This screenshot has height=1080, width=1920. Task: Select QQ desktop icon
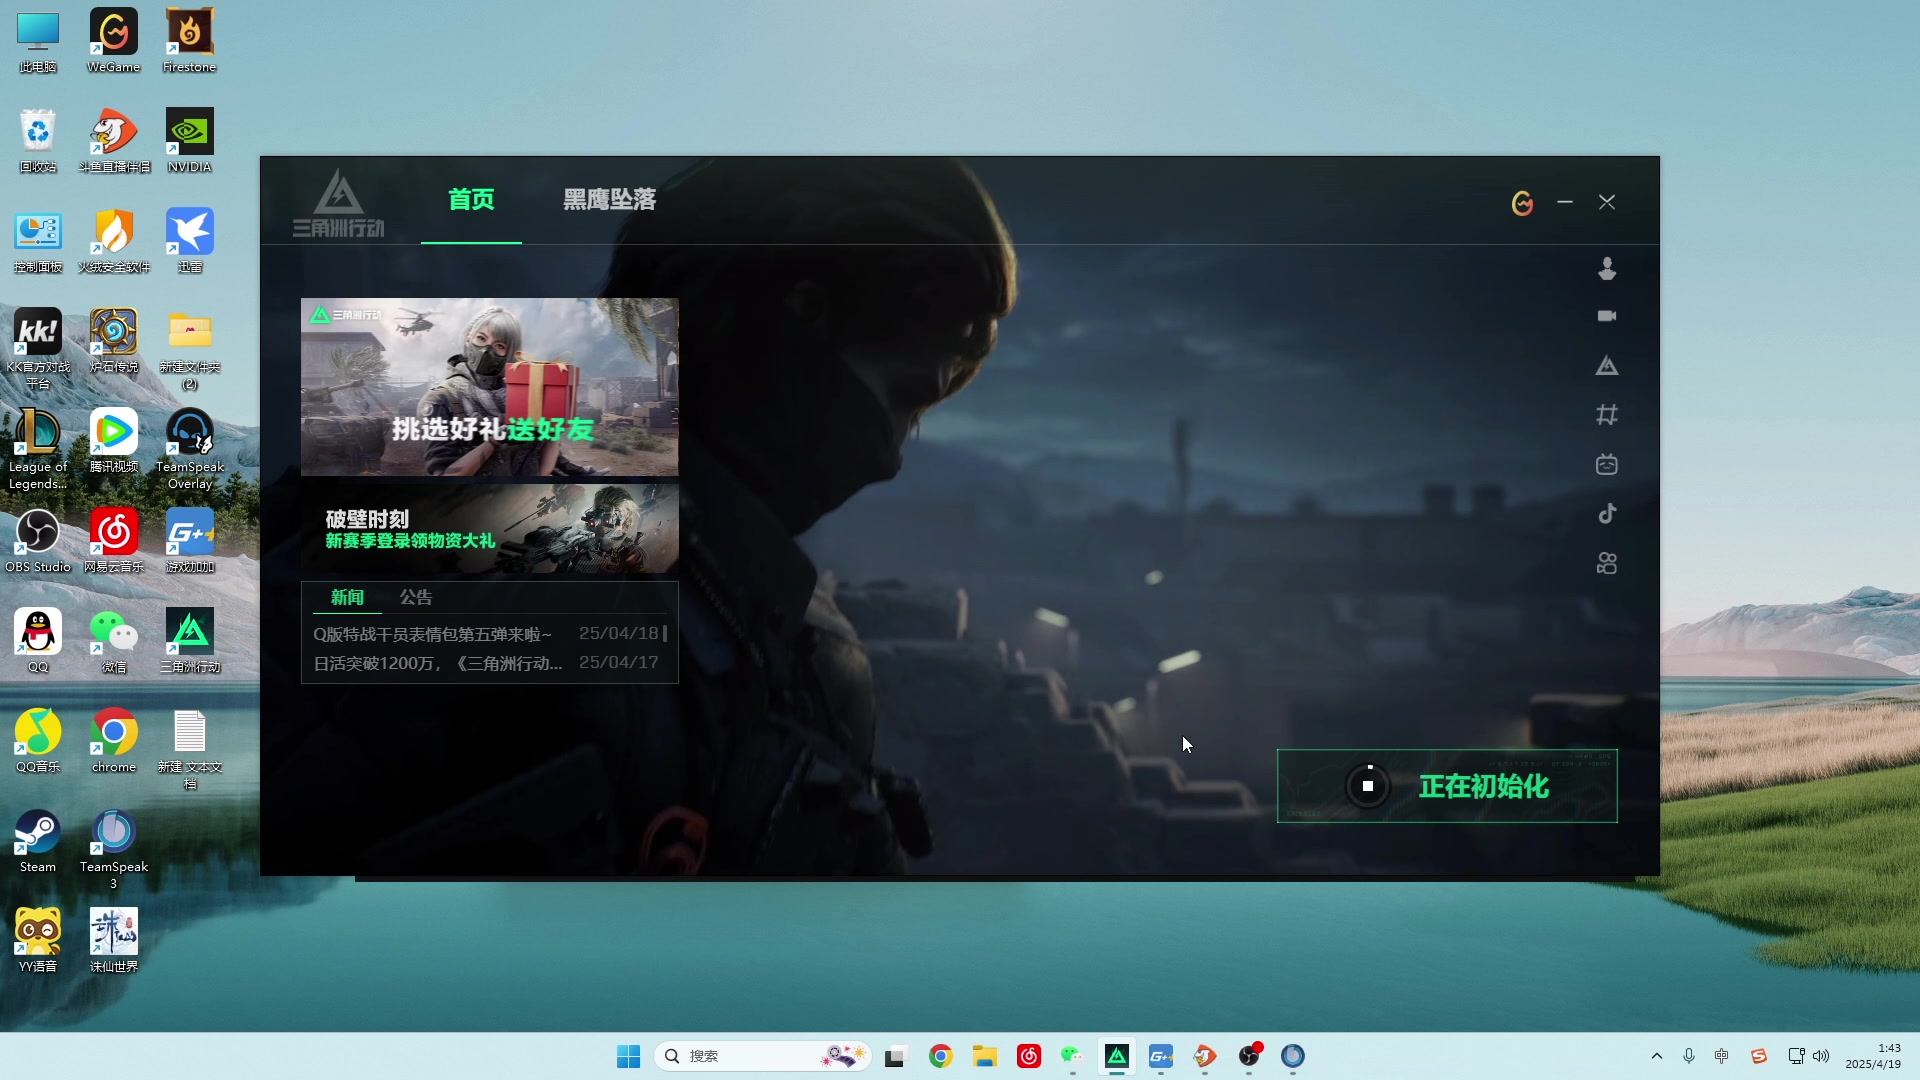[38, 641]
